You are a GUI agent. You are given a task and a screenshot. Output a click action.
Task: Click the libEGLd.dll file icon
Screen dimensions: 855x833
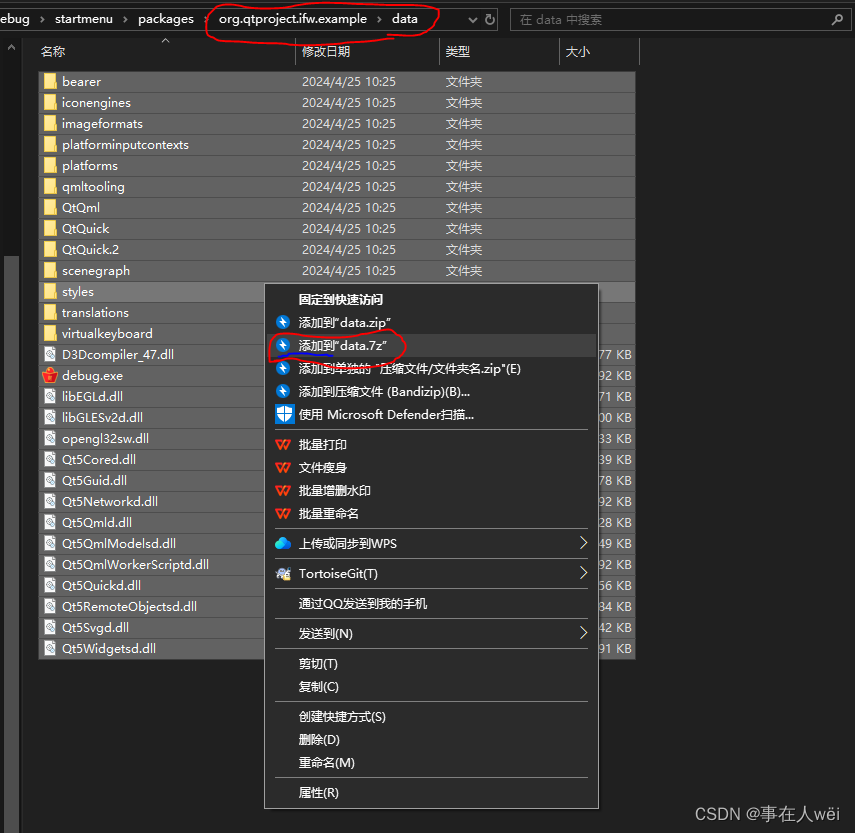click(50, 396)
